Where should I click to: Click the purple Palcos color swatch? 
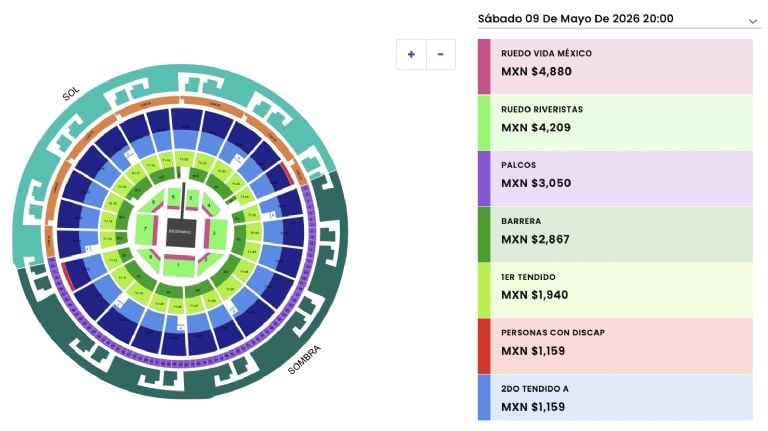tap(484, 178)
